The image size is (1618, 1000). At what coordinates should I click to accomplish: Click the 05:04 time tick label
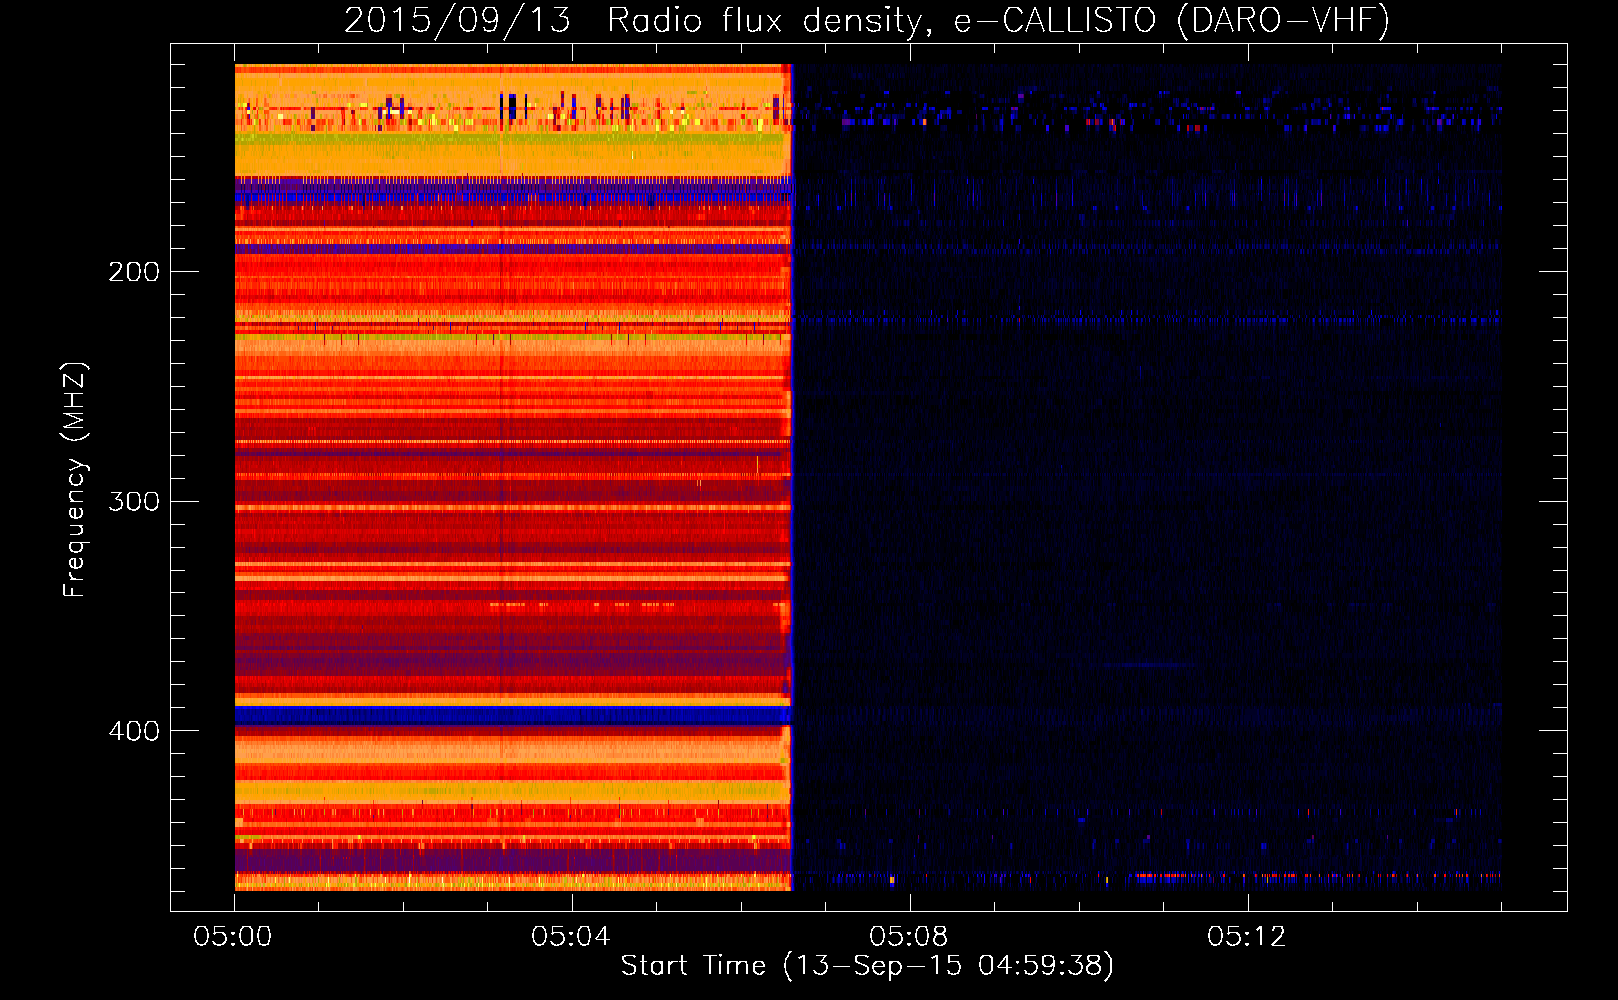[x=571, y=937]
